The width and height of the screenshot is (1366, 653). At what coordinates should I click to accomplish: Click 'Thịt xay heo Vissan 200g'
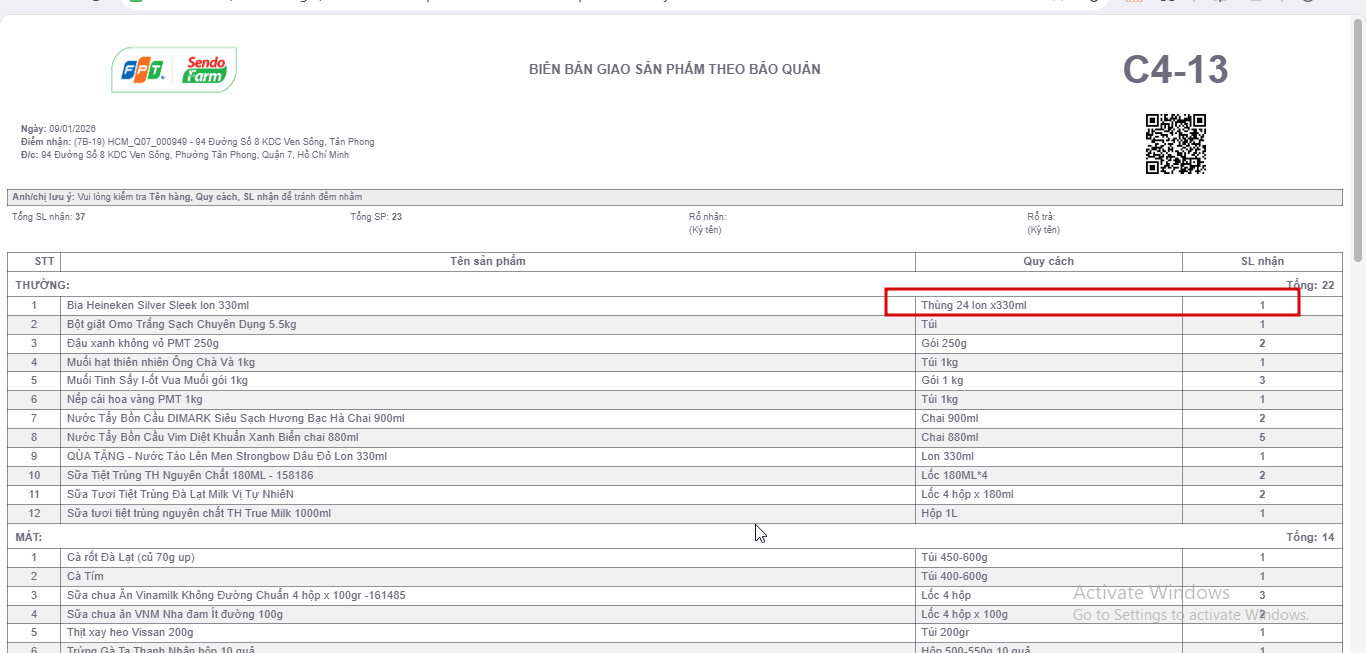coord(130,632)
